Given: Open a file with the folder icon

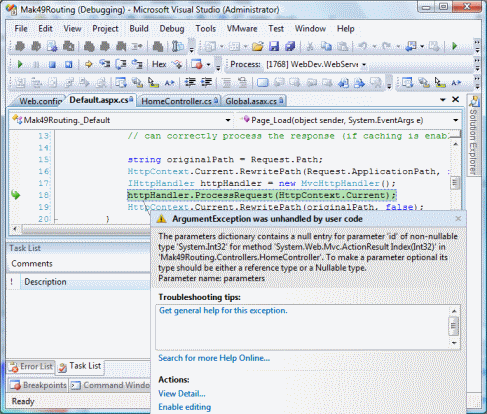Looking at the screenshot, I should point(258,46).
